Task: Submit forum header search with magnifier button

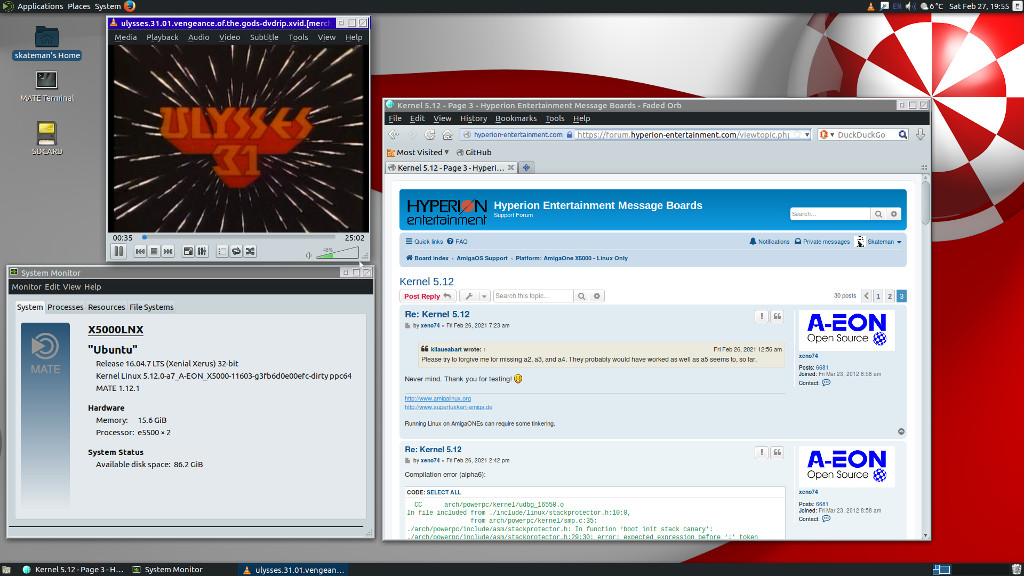Action: (878, 214)
